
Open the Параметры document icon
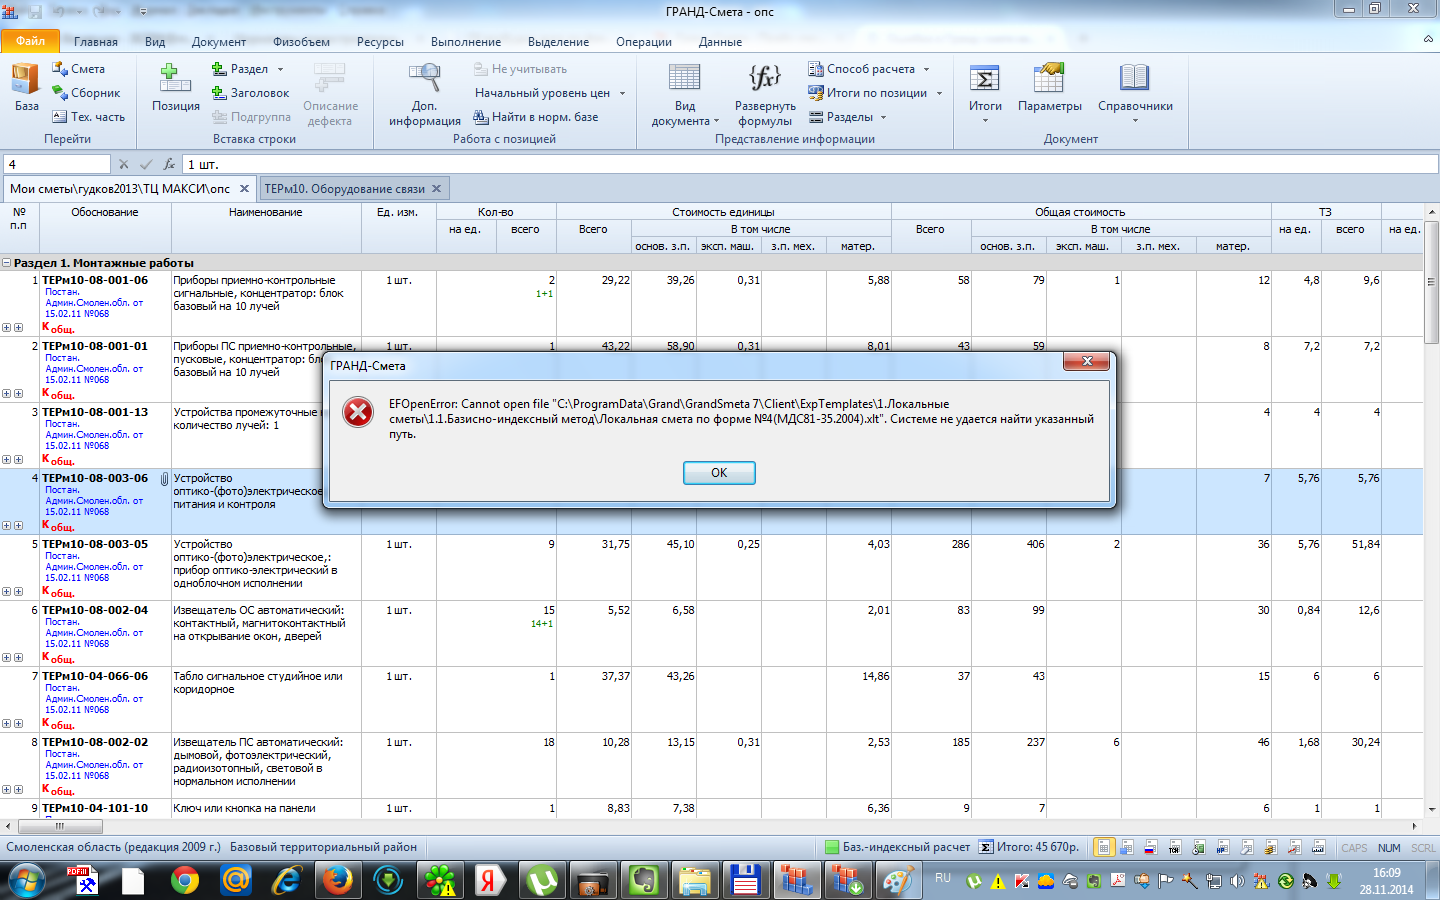(x=1049, y=80)
